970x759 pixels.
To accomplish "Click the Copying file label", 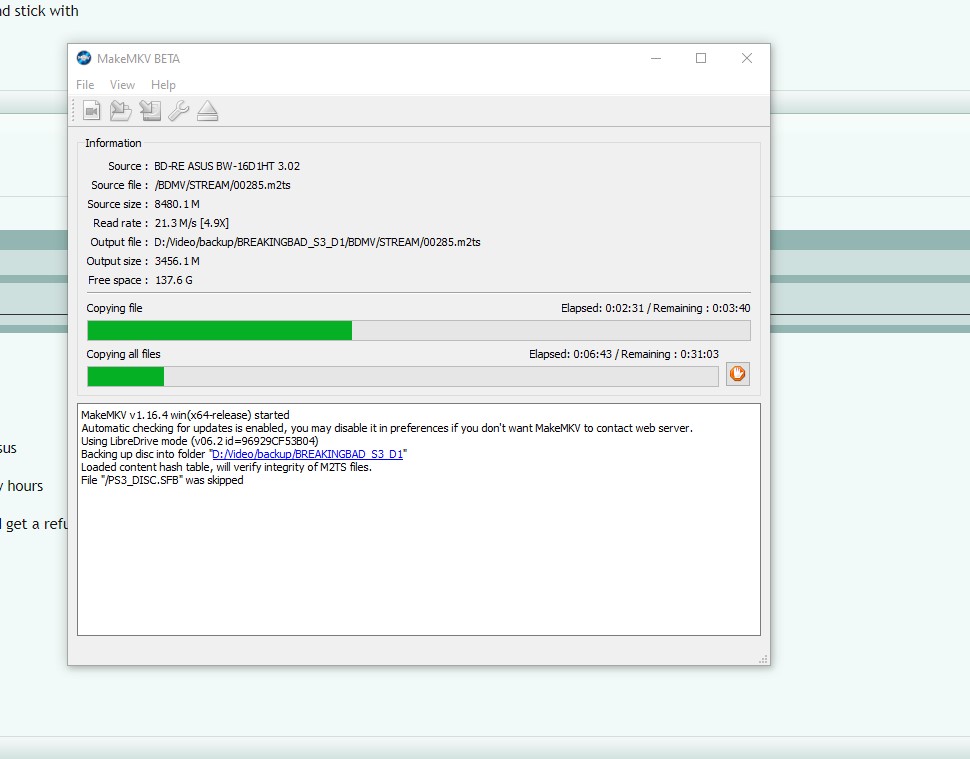I will click(114, 308).
